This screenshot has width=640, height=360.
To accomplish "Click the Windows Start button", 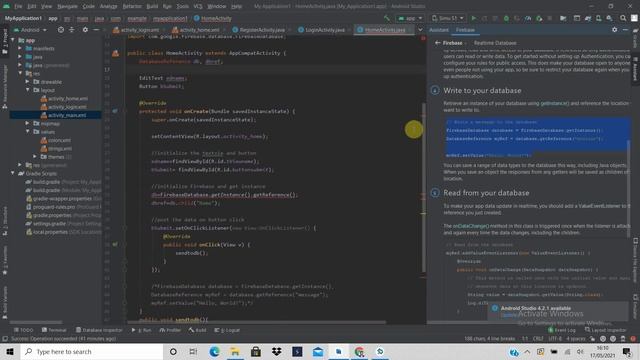I will pos(10,351).
